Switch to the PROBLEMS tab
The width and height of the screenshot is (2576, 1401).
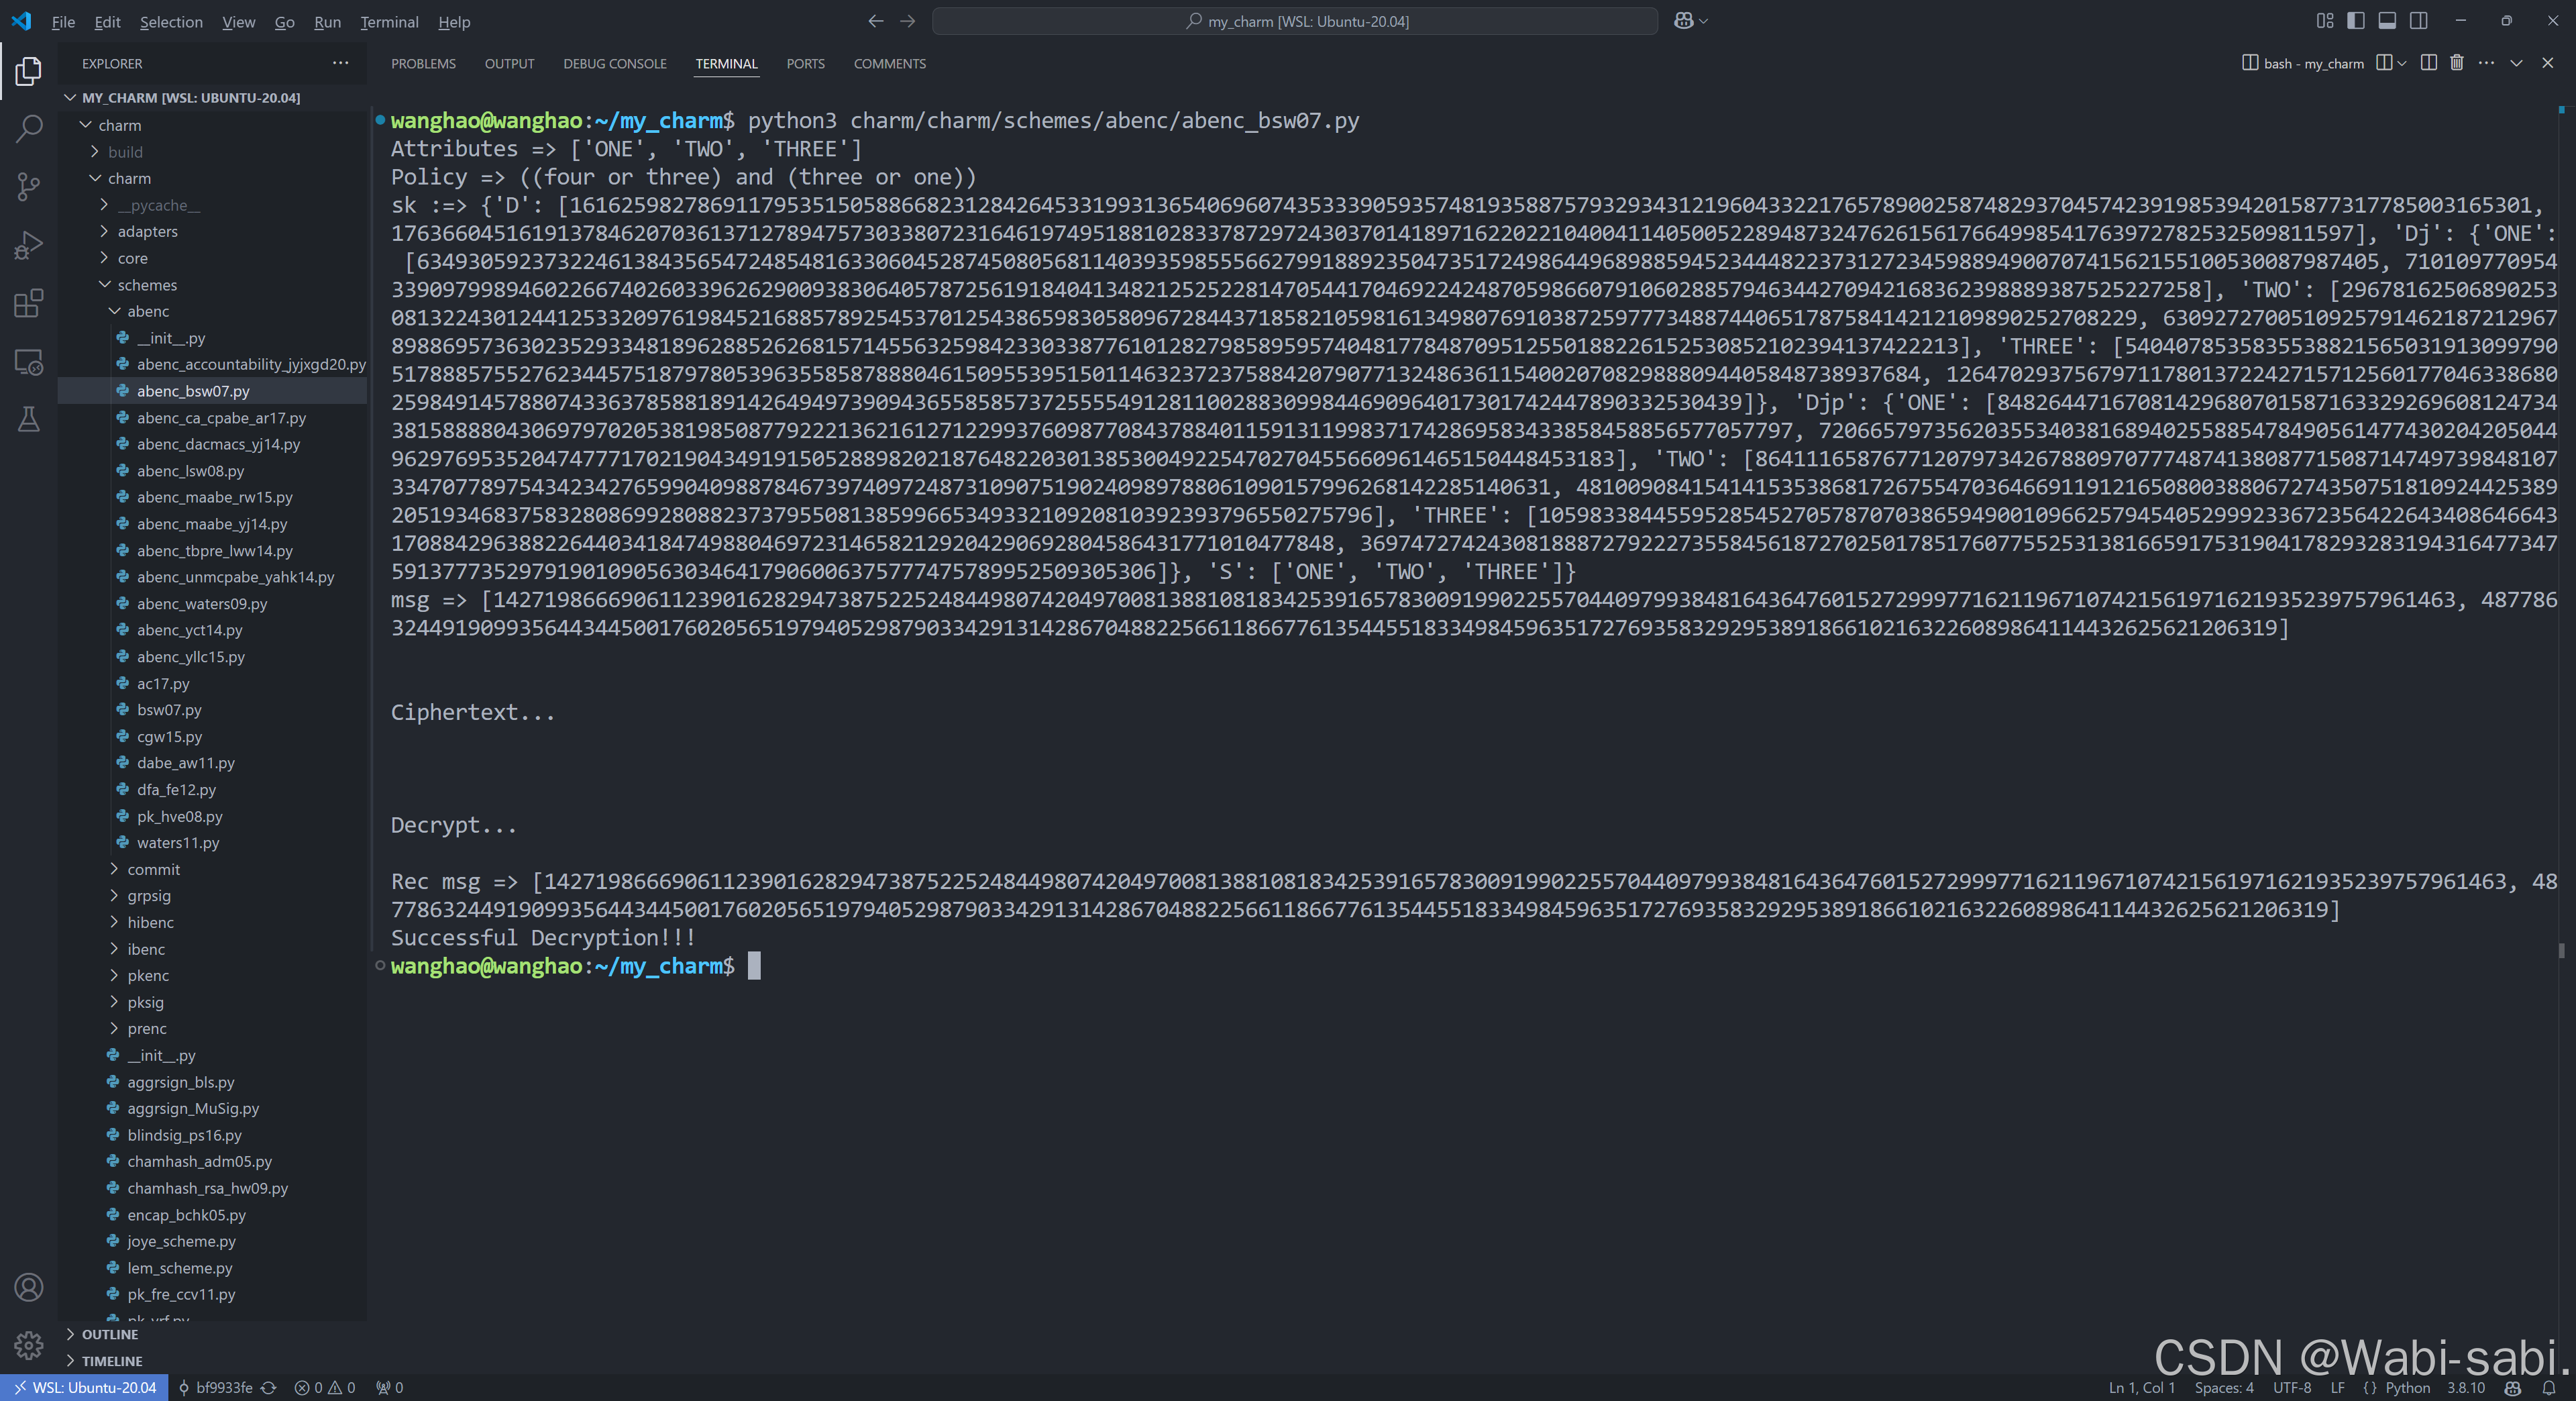coord(423,63)
